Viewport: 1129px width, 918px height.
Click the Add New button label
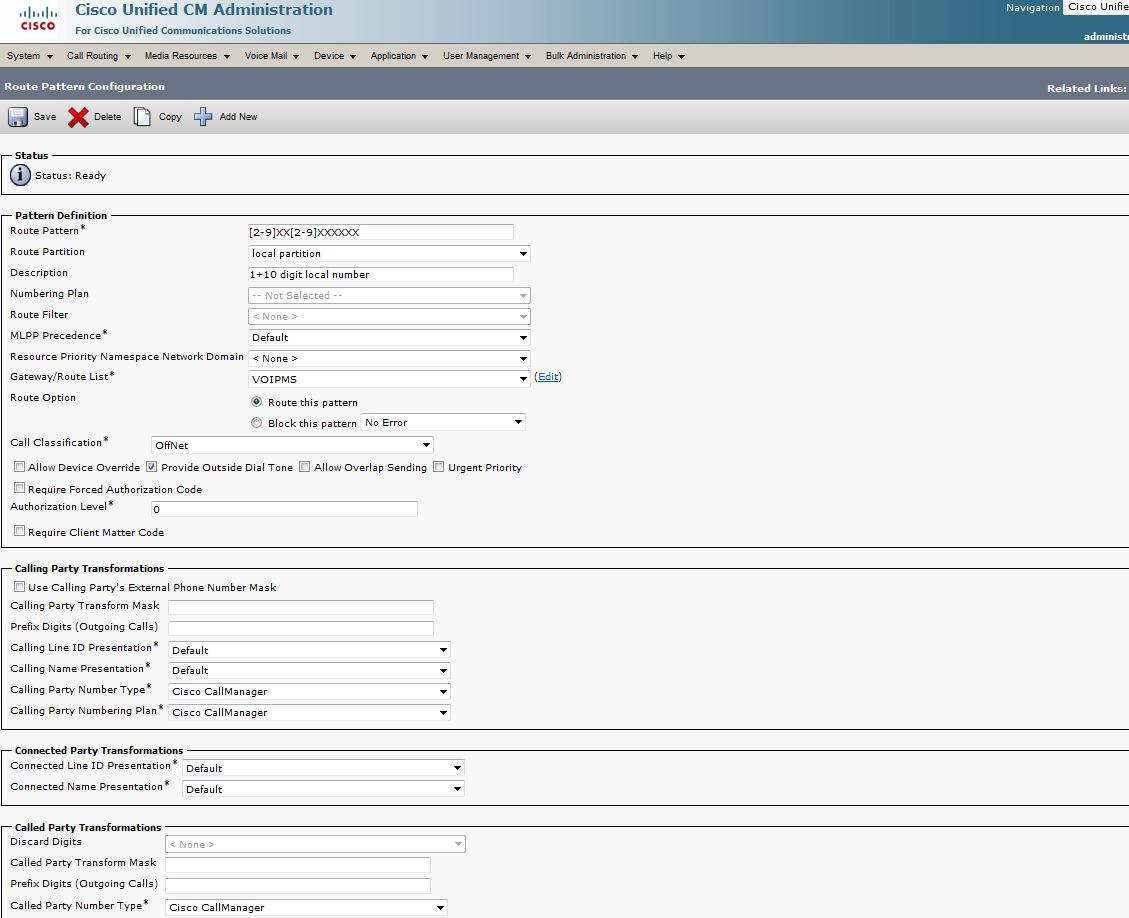[238, 117]
